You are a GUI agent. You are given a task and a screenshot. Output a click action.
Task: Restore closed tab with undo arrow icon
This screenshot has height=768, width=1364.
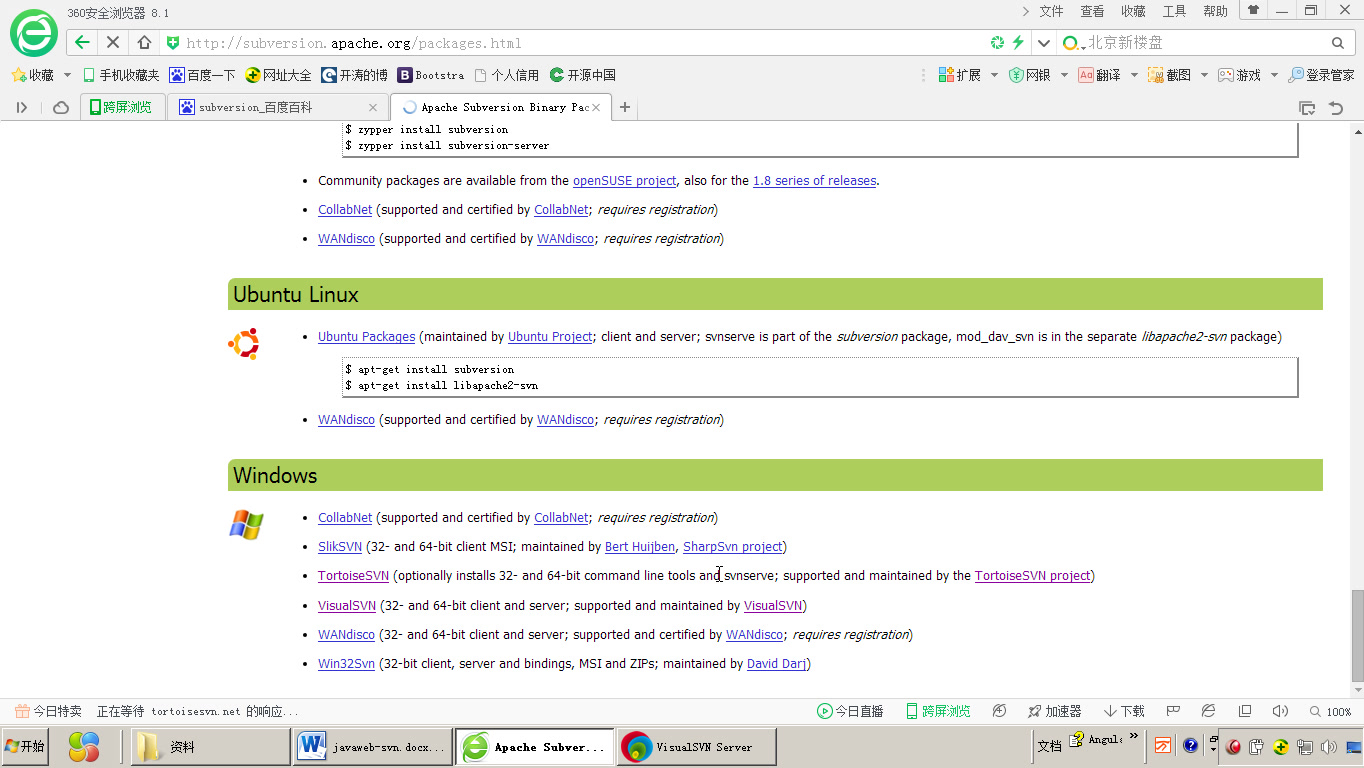[1336, 108]
